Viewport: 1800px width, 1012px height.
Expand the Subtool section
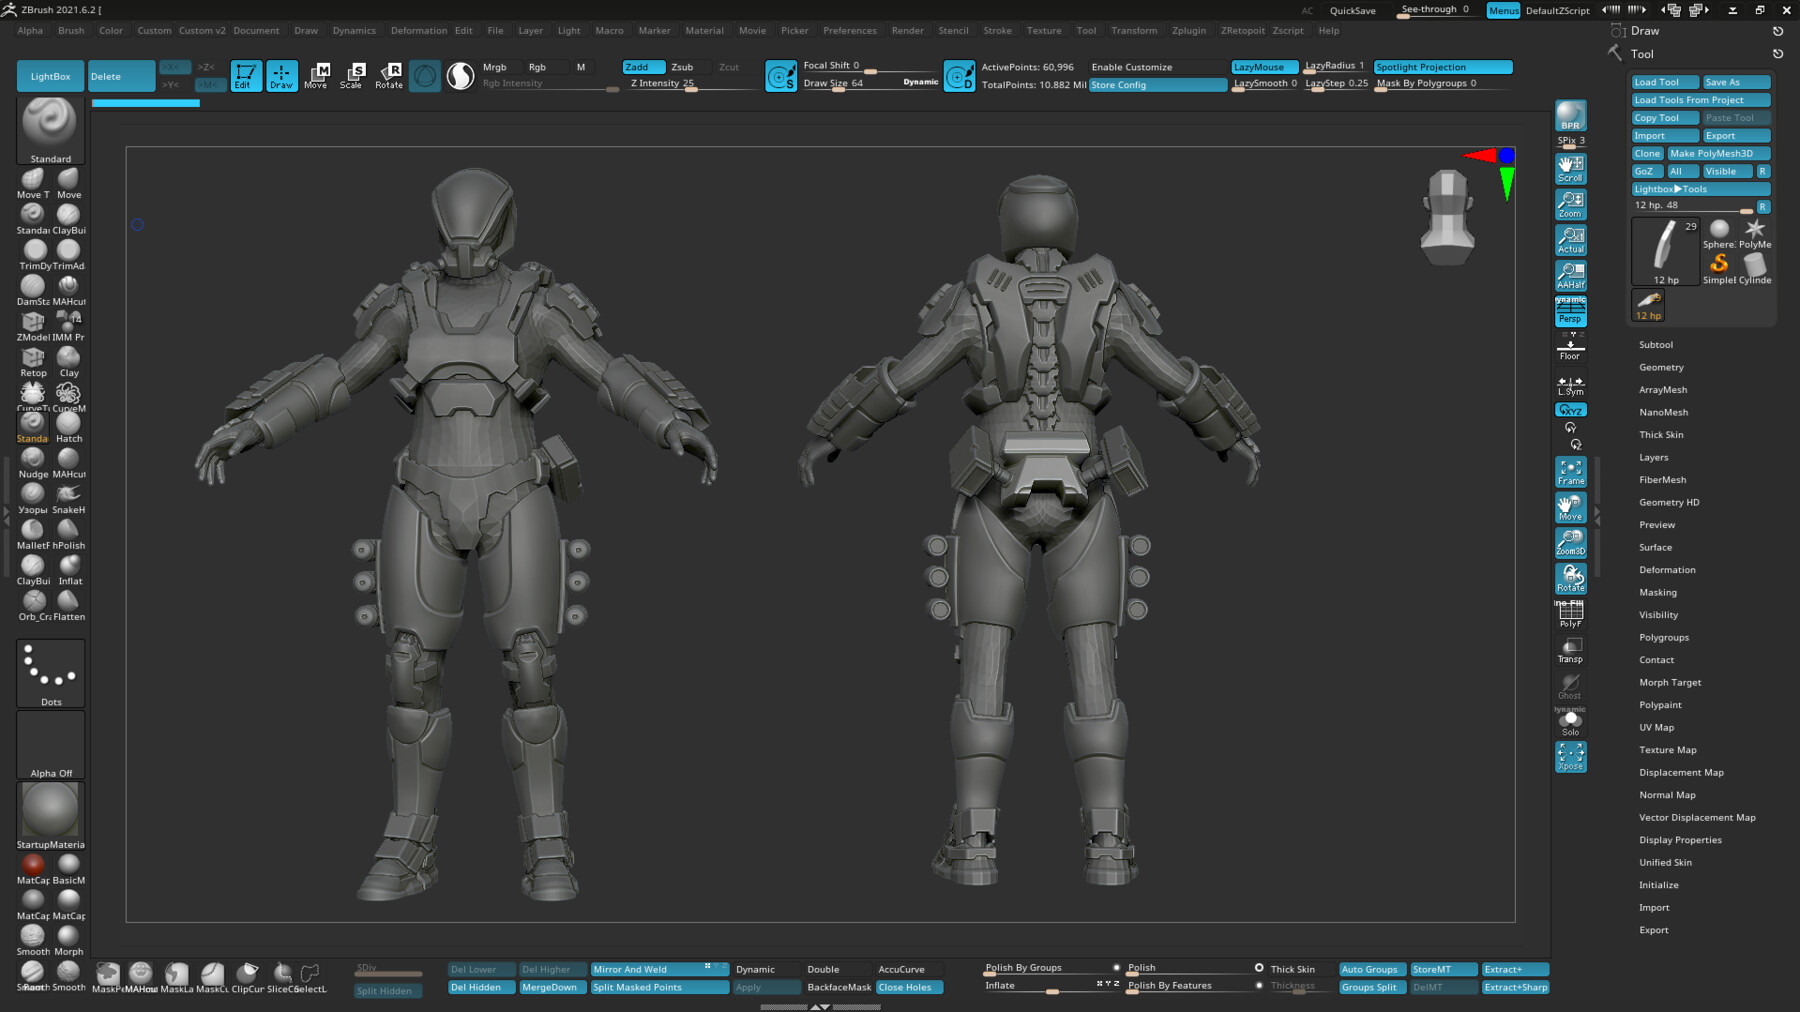(x=1655, y=345)
